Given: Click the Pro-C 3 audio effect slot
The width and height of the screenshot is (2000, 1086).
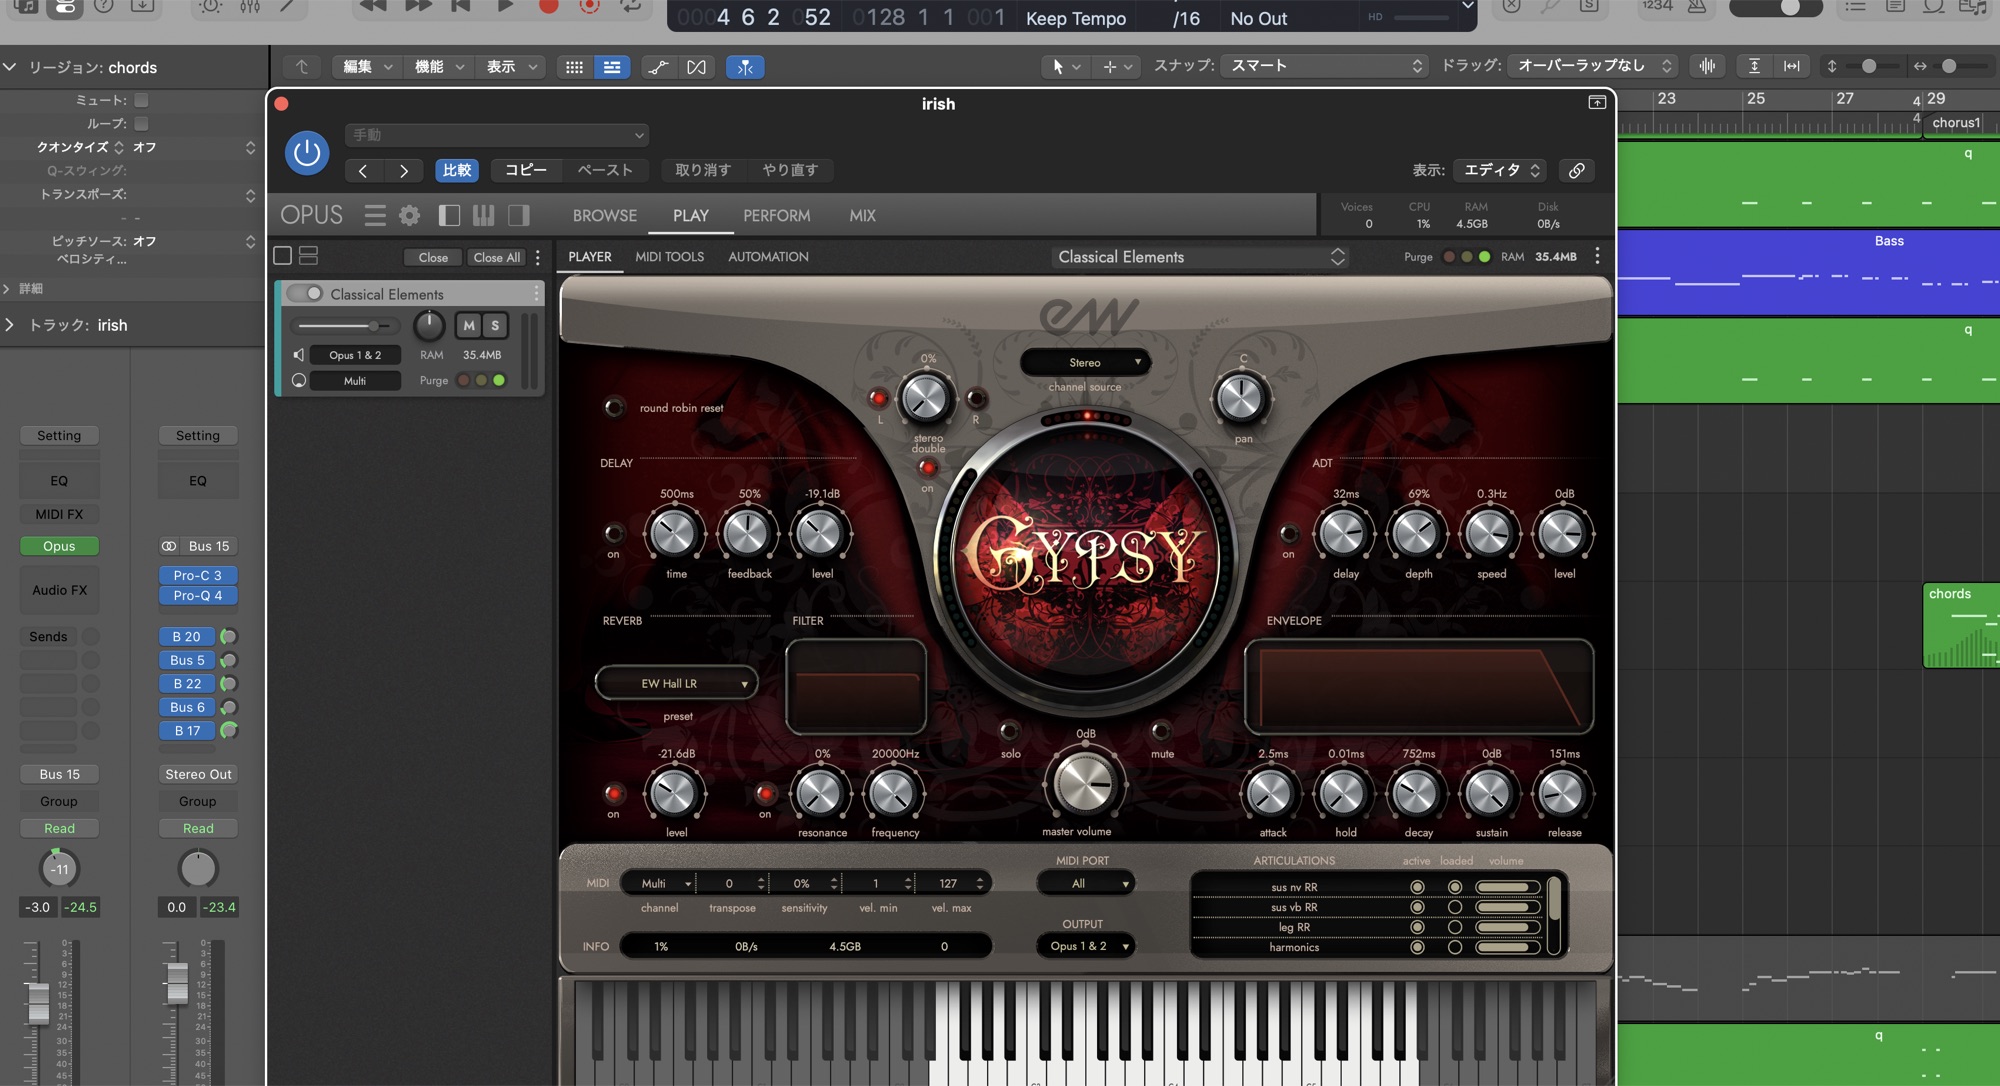Looking at the screenshot, I should click(197, 575).
